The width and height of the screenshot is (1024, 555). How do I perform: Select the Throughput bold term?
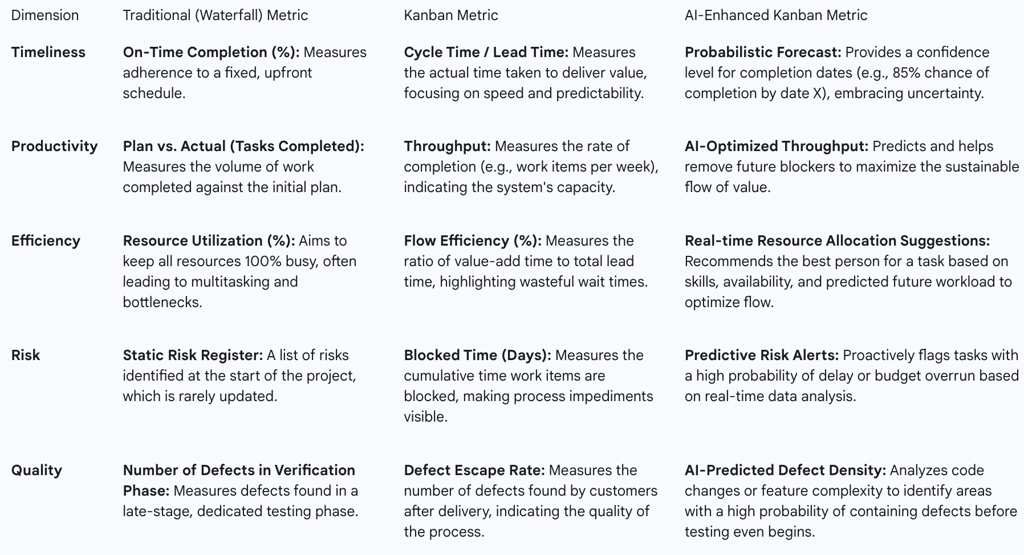tap(447, 146)
